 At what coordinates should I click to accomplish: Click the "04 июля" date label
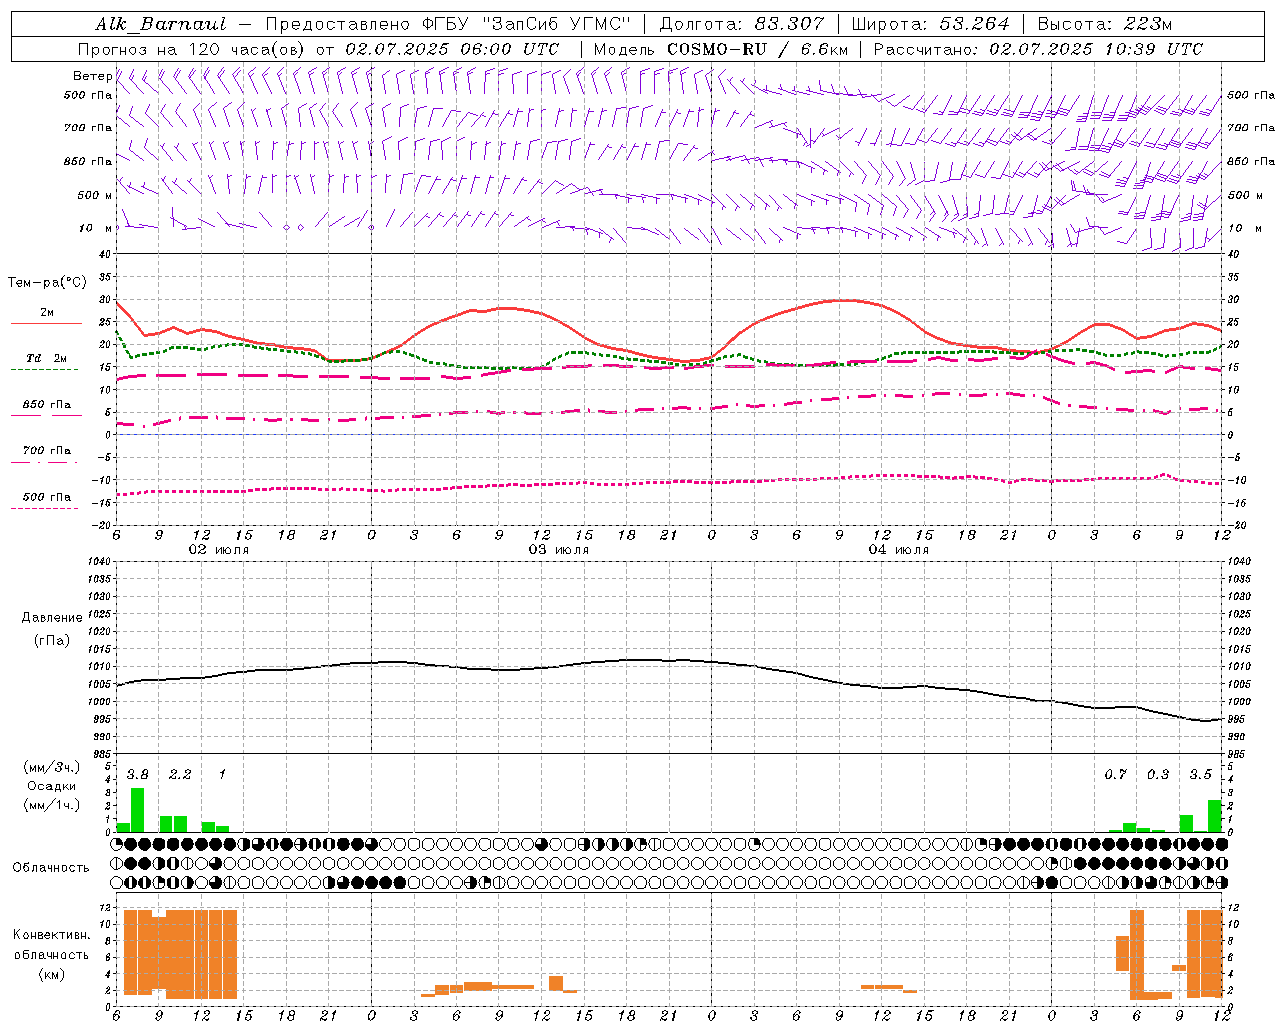point(899,549)
